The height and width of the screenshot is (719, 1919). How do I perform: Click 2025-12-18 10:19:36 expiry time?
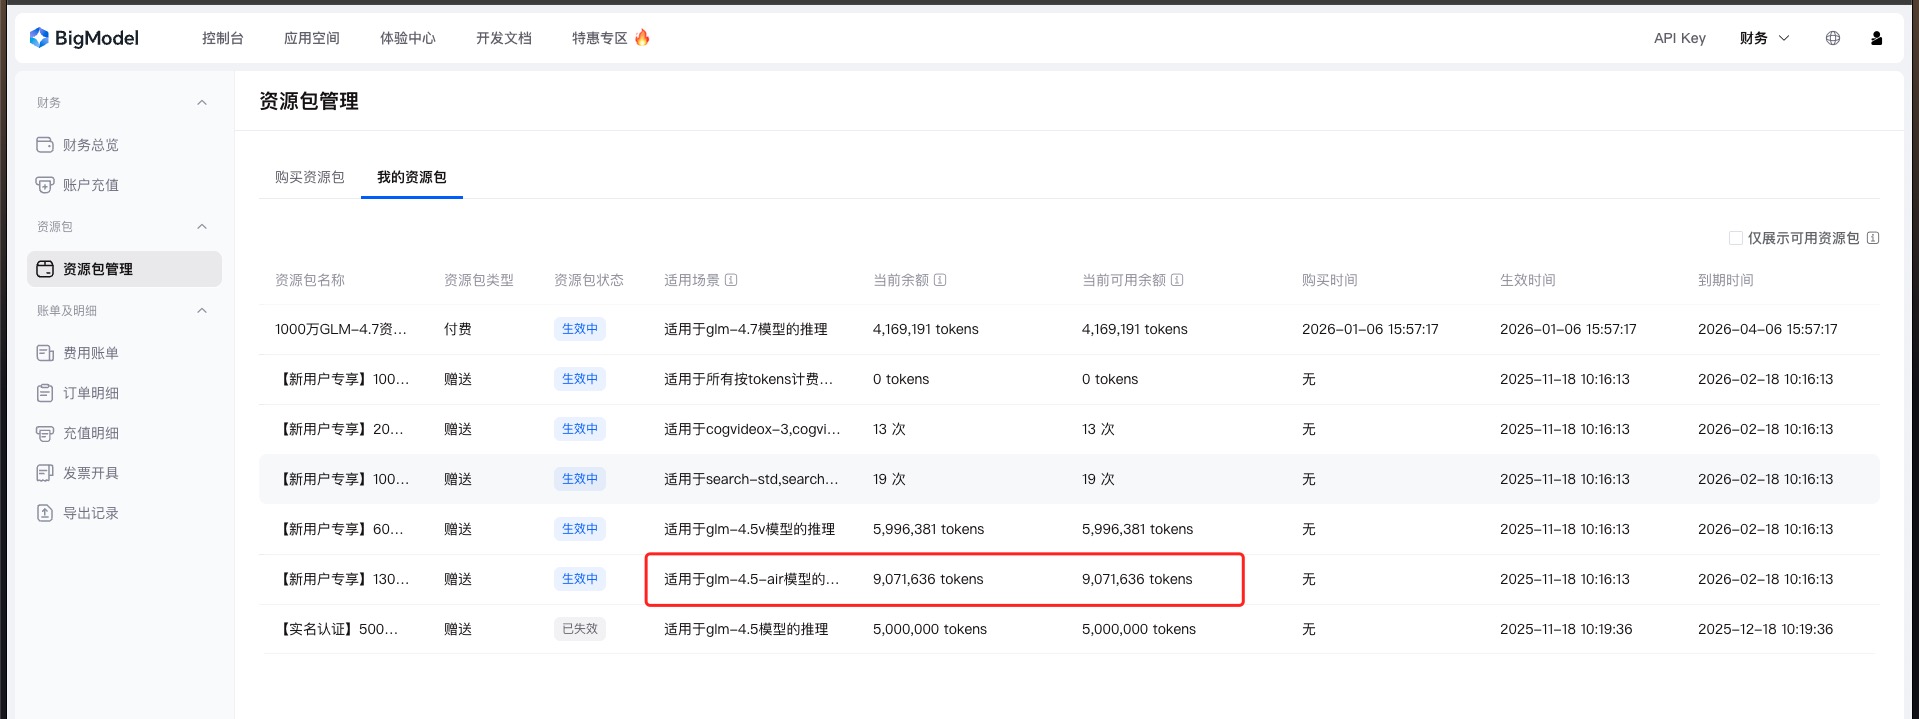click(x=1765, y=629)
